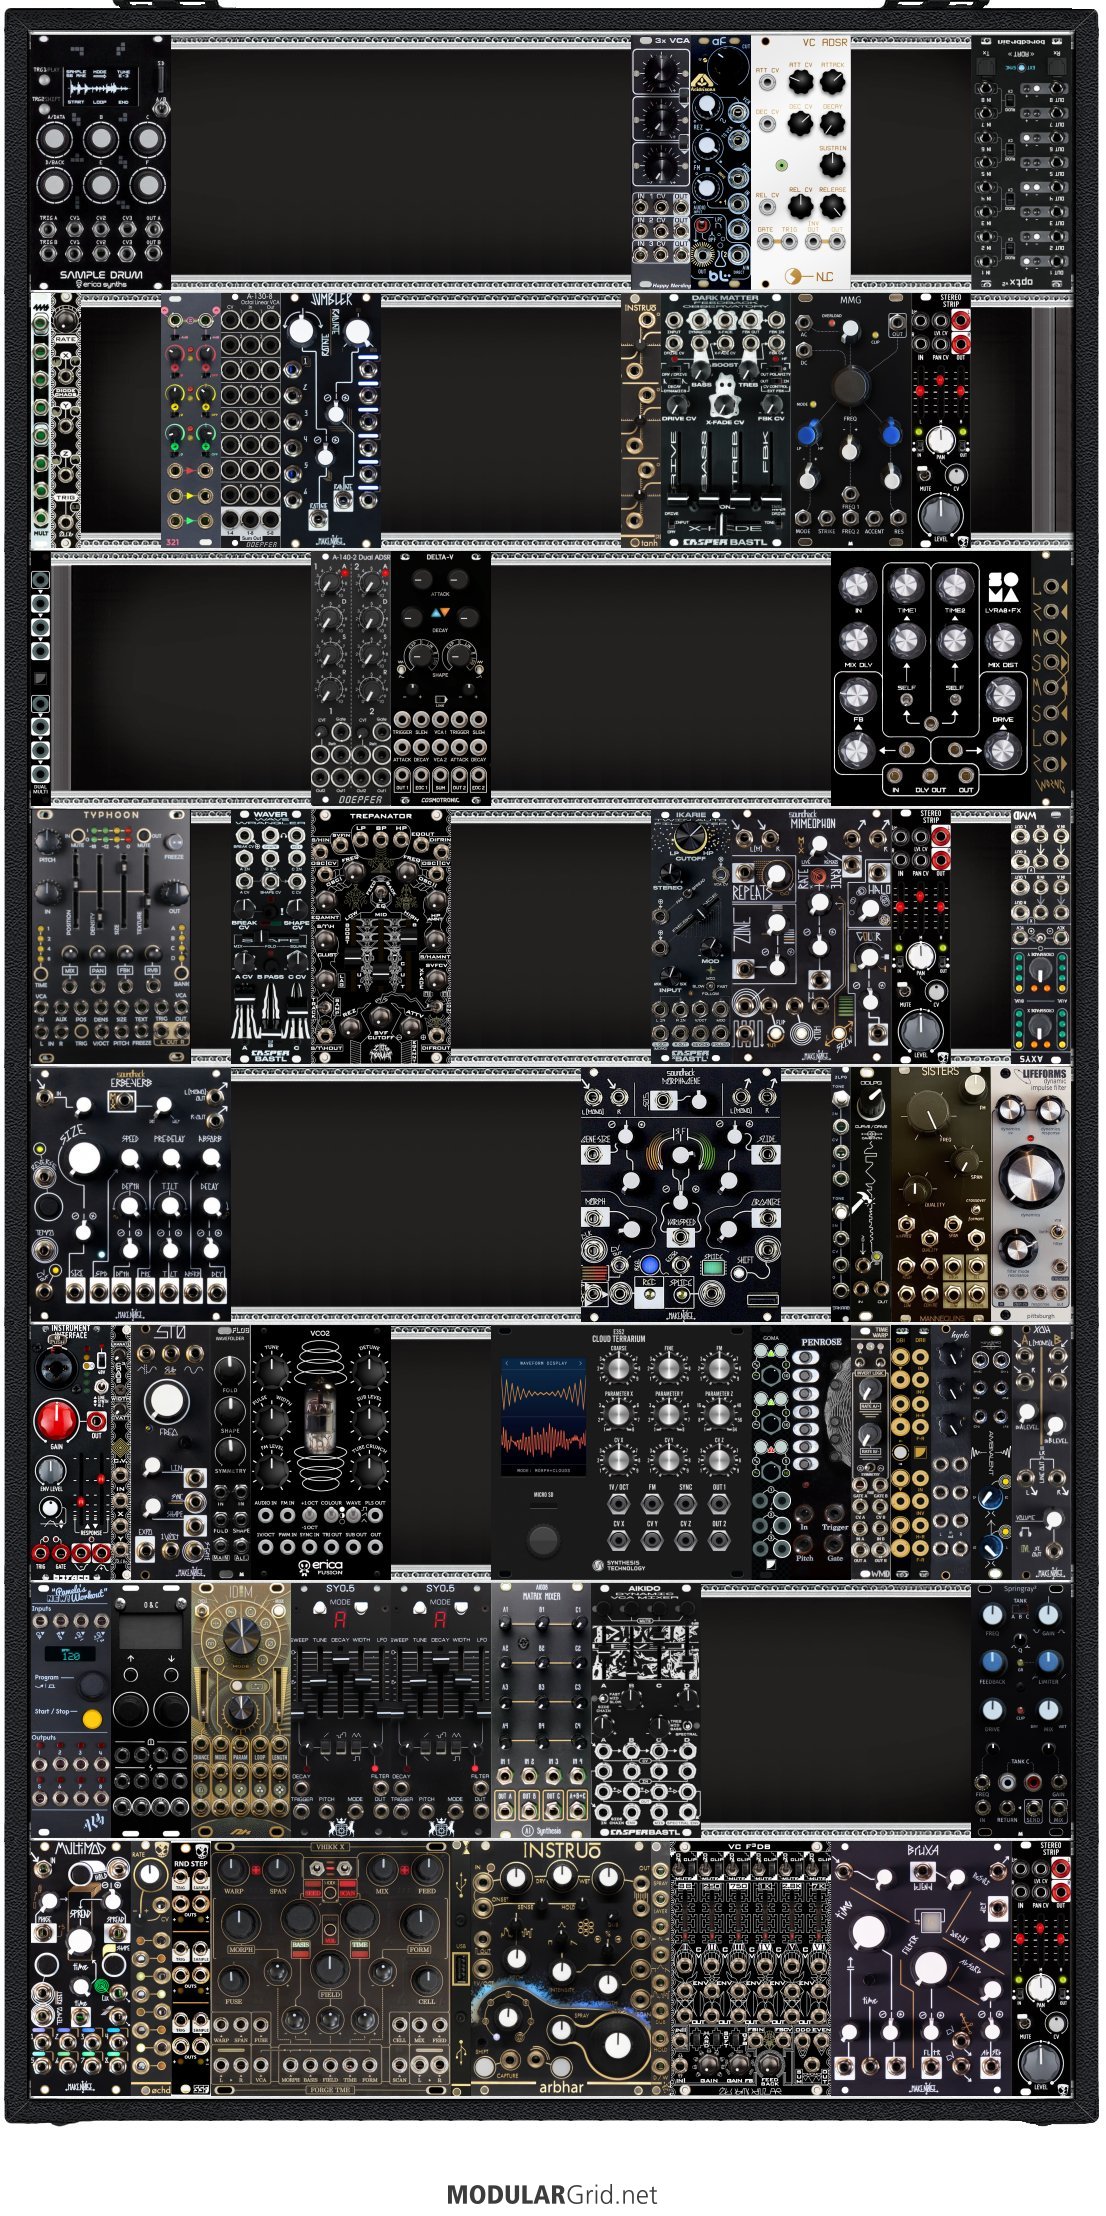The image size is (1106, 2216).
Task: Select the Instruo tanh module
Action: [641, 420]
